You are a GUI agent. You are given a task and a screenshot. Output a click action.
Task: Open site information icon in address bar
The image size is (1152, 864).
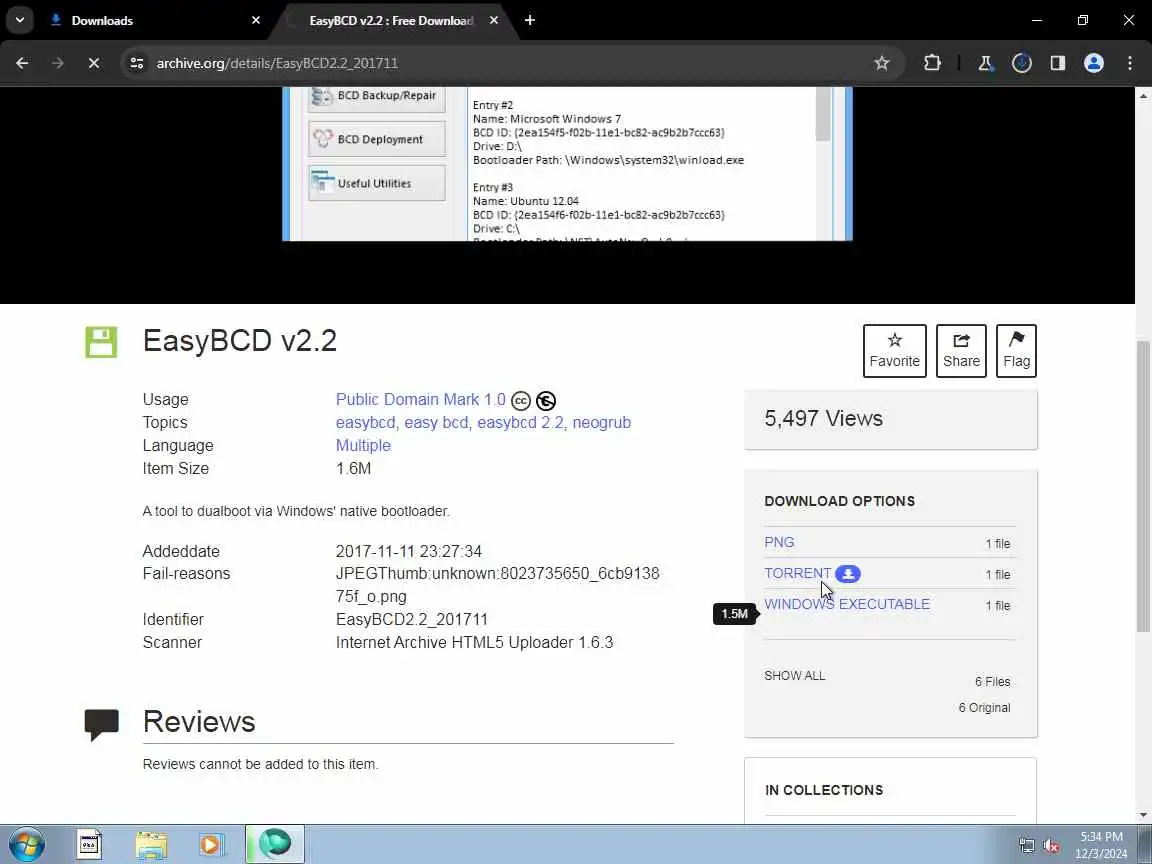[137, 63]
